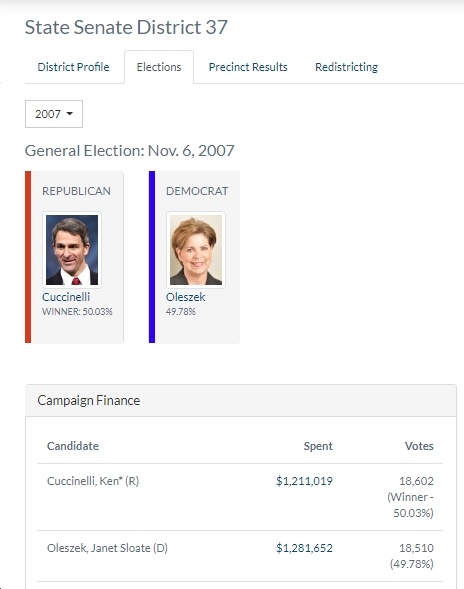Click Oleszek's candidate photo
464x589 pixels.
(196, 250)
